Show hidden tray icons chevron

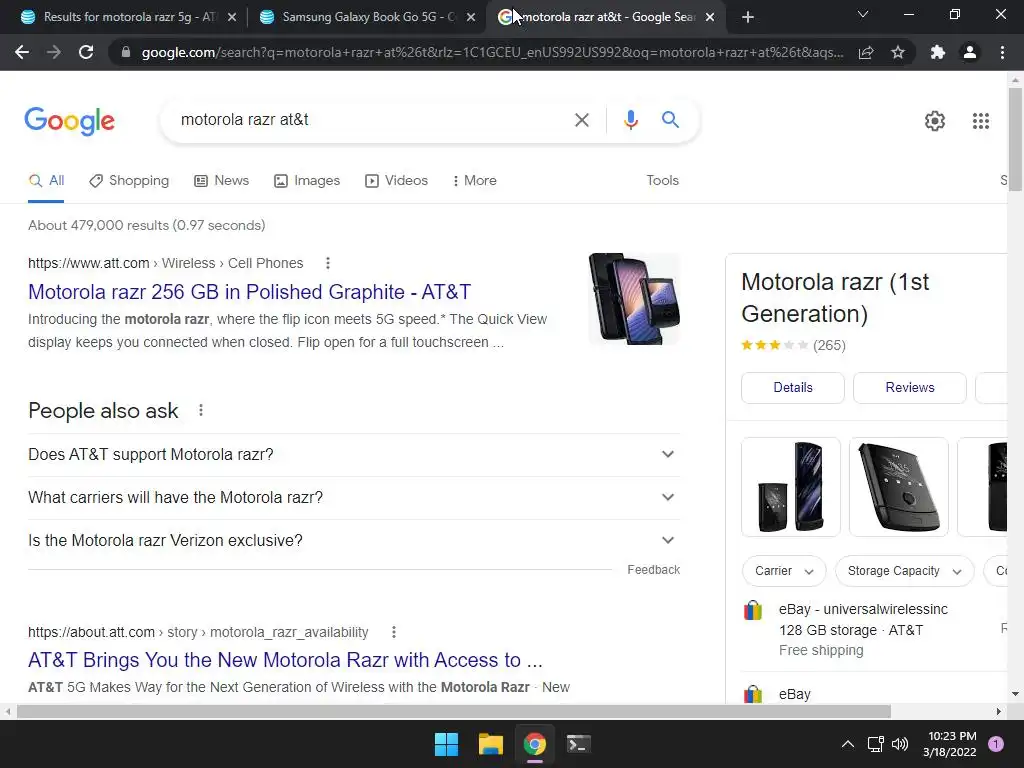pyautogui.click(x=848, y=744)
